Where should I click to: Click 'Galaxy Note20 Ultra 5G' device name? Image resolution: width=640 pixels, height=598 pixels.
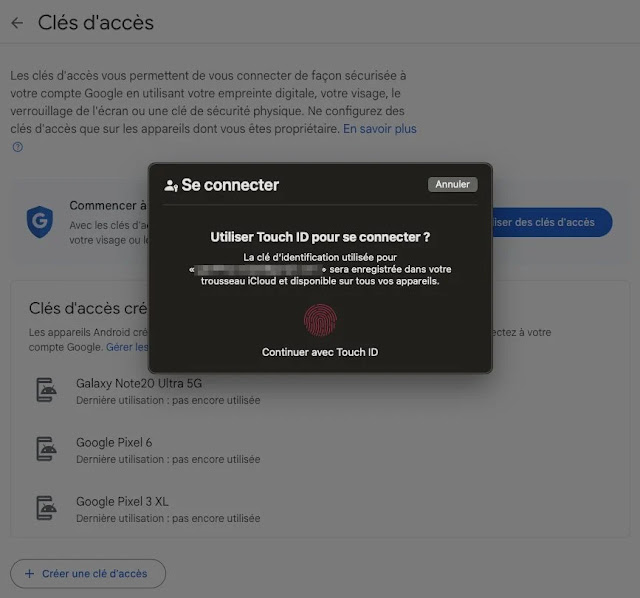coord(139,383)
